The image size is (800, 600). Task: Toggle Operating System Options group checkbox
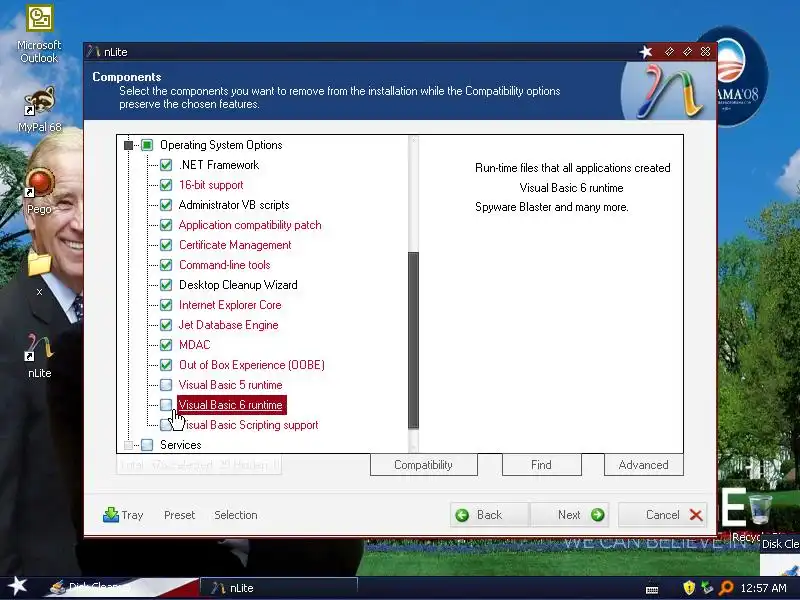click(147, 145)
